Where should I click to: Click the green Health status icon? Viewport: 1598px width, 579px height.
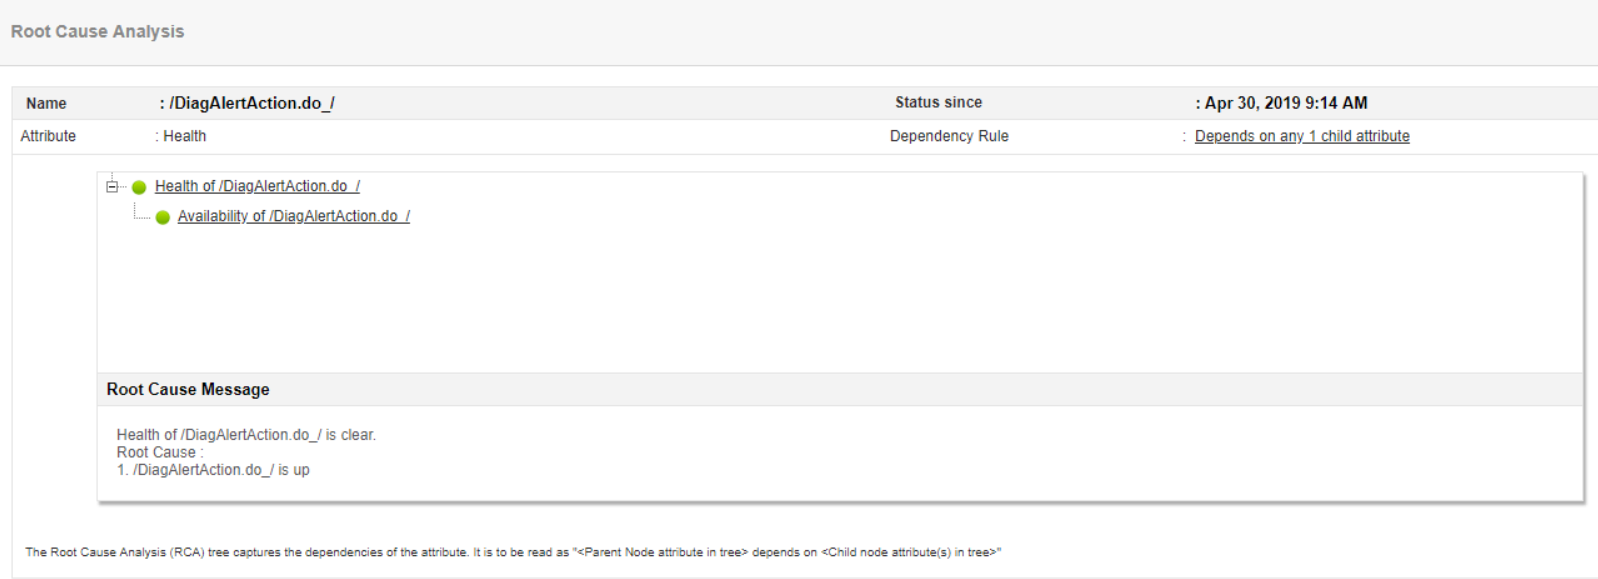pyautogui.click(x=139, y=187)
